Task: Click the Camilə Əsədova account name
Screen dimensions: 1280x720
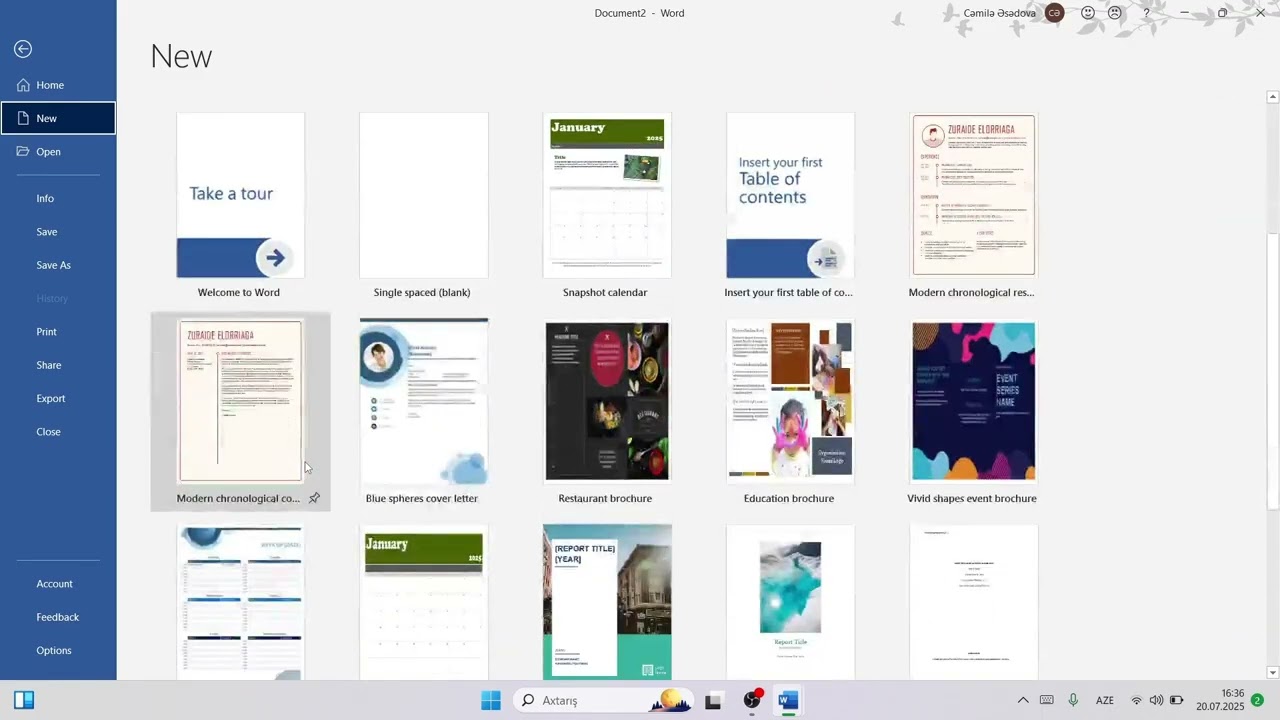Action: (x=999, y=13)
